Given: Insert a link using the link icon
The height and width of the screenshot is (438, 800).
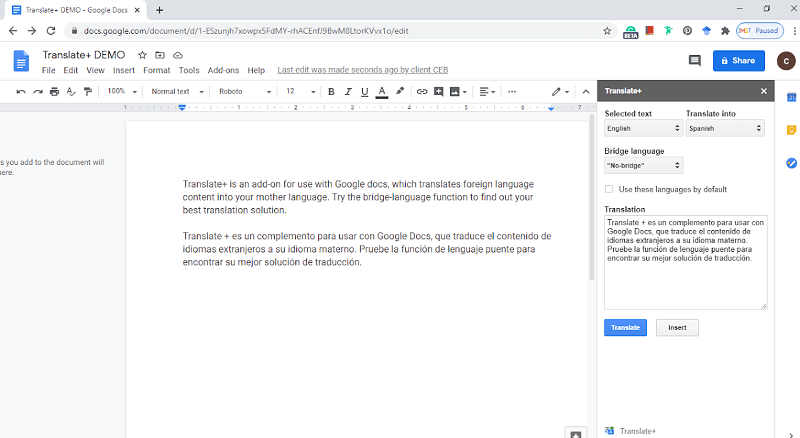Looking at the screenshot, I should 422,91.
